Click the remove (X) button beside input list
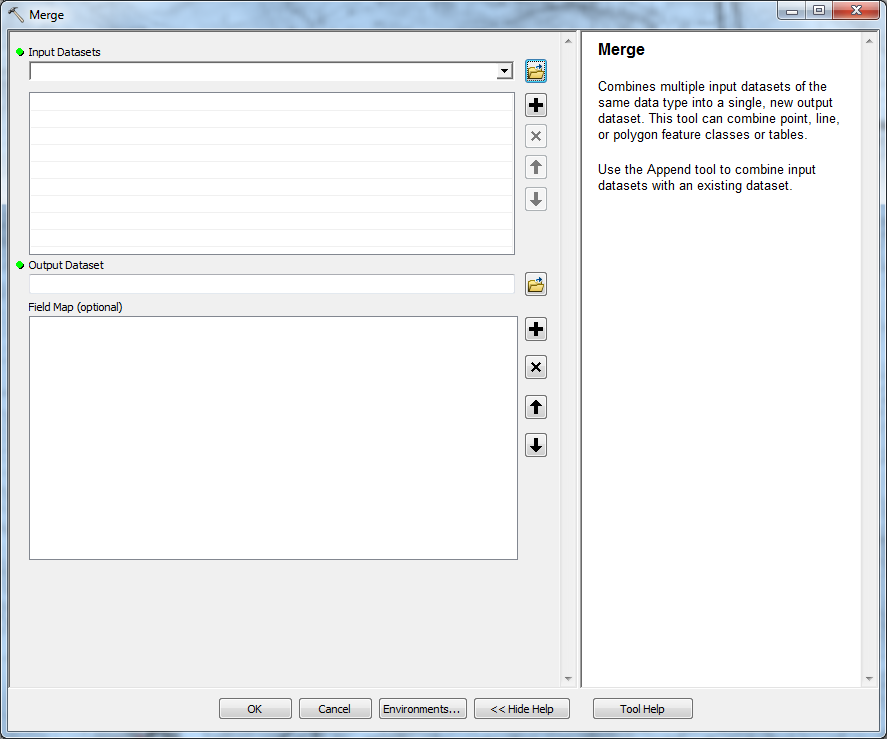887x739 pixels. pyautogui.click(x=536, y=136)
